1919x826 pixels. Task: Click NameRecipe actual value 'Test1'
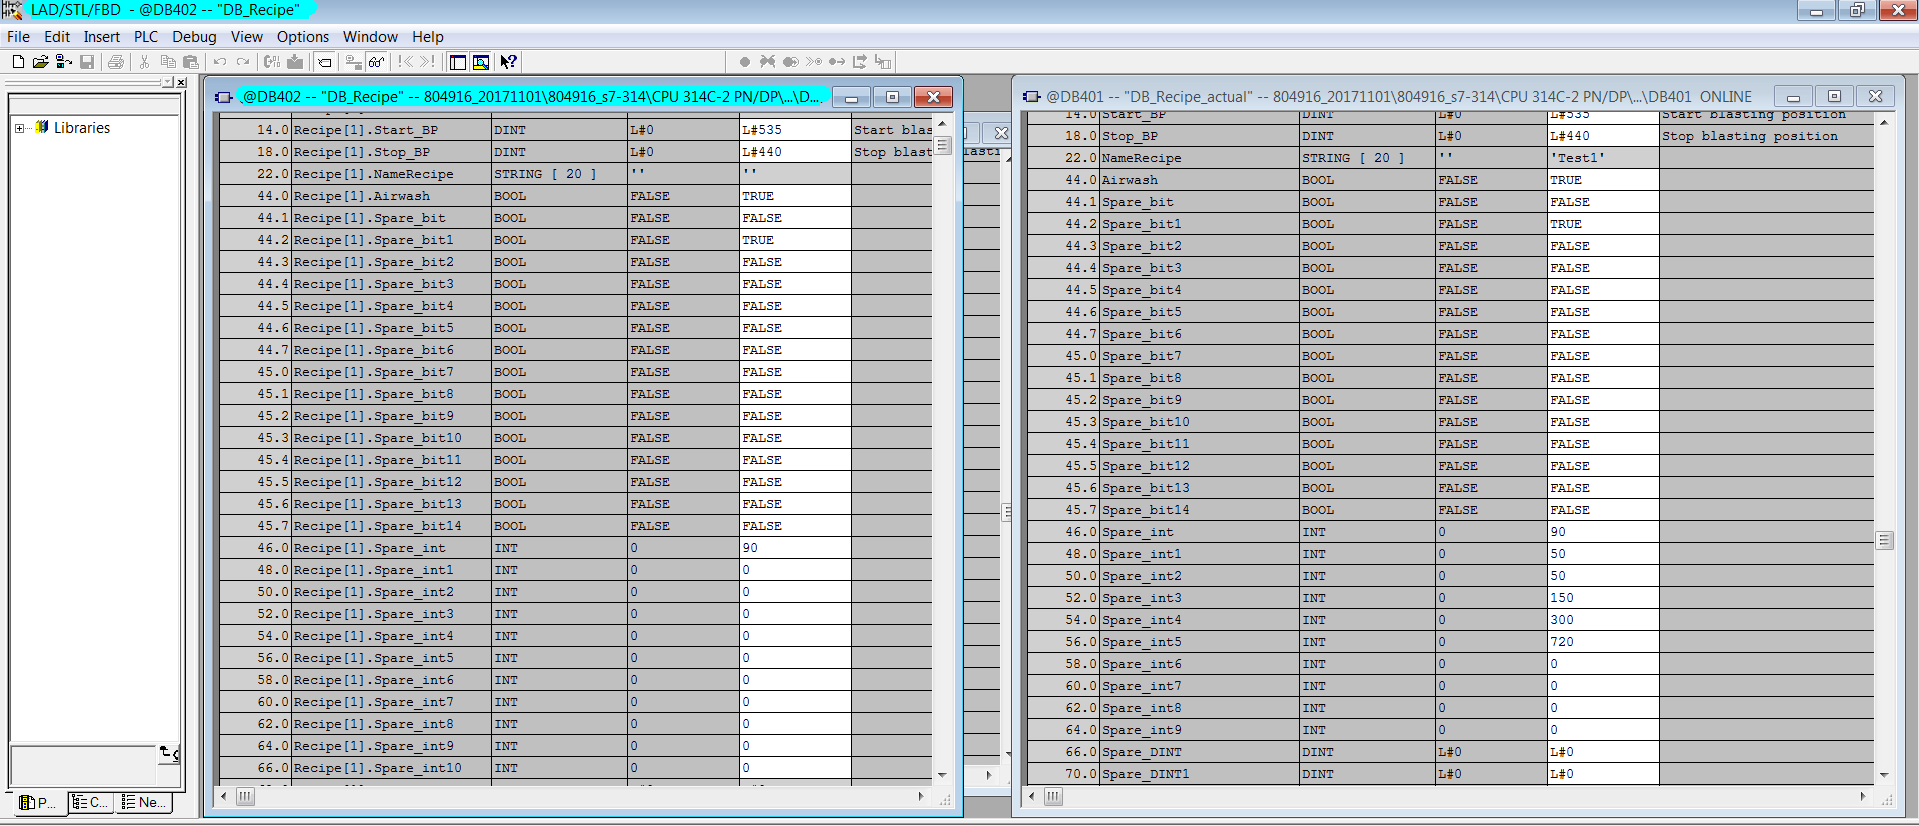[x=1603, y=158]
